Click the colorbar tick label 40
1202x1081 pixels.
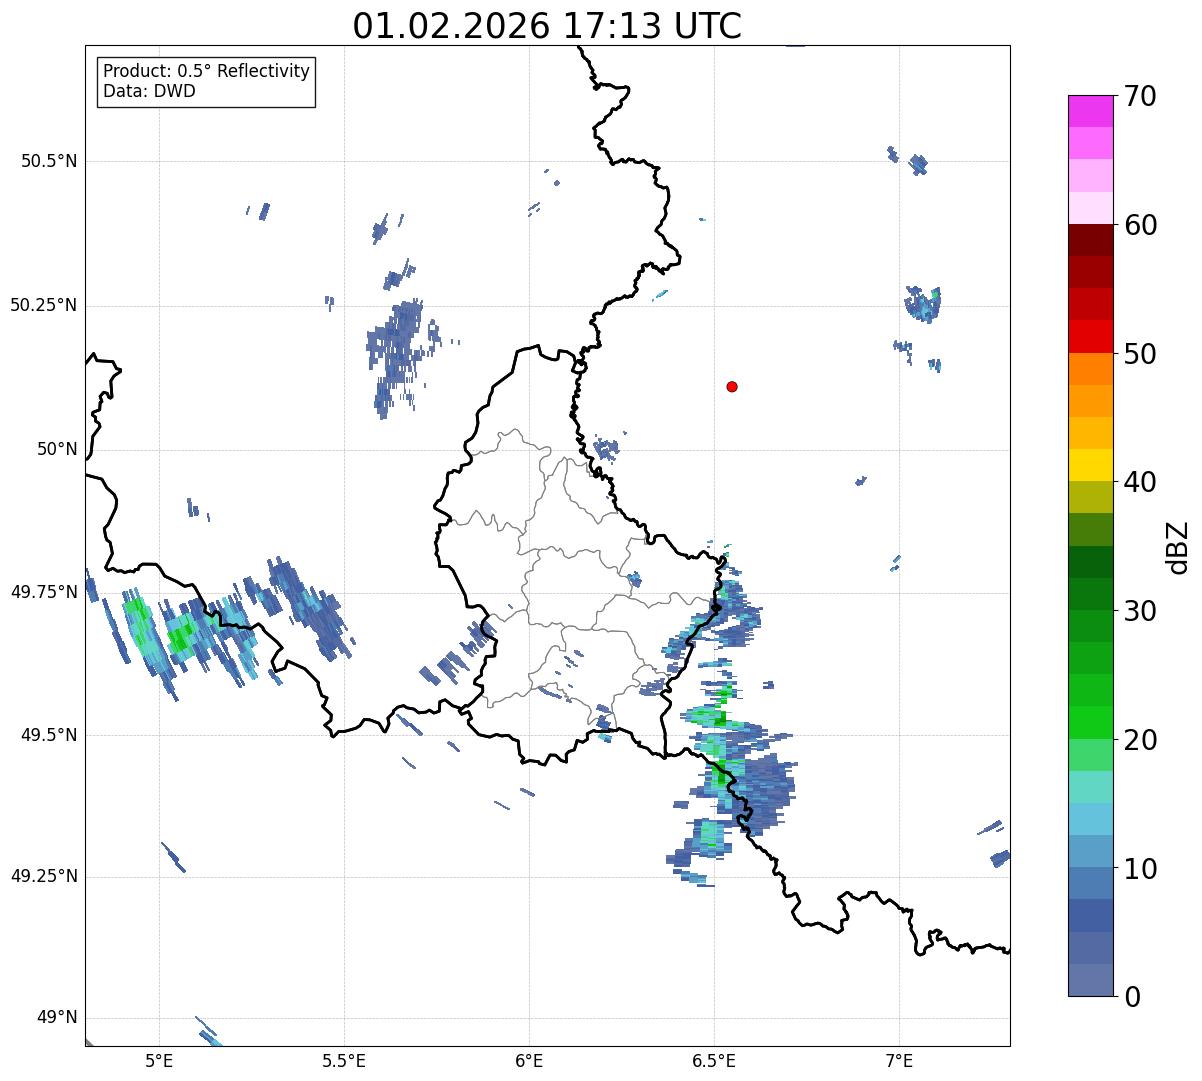coord(1140,482)
